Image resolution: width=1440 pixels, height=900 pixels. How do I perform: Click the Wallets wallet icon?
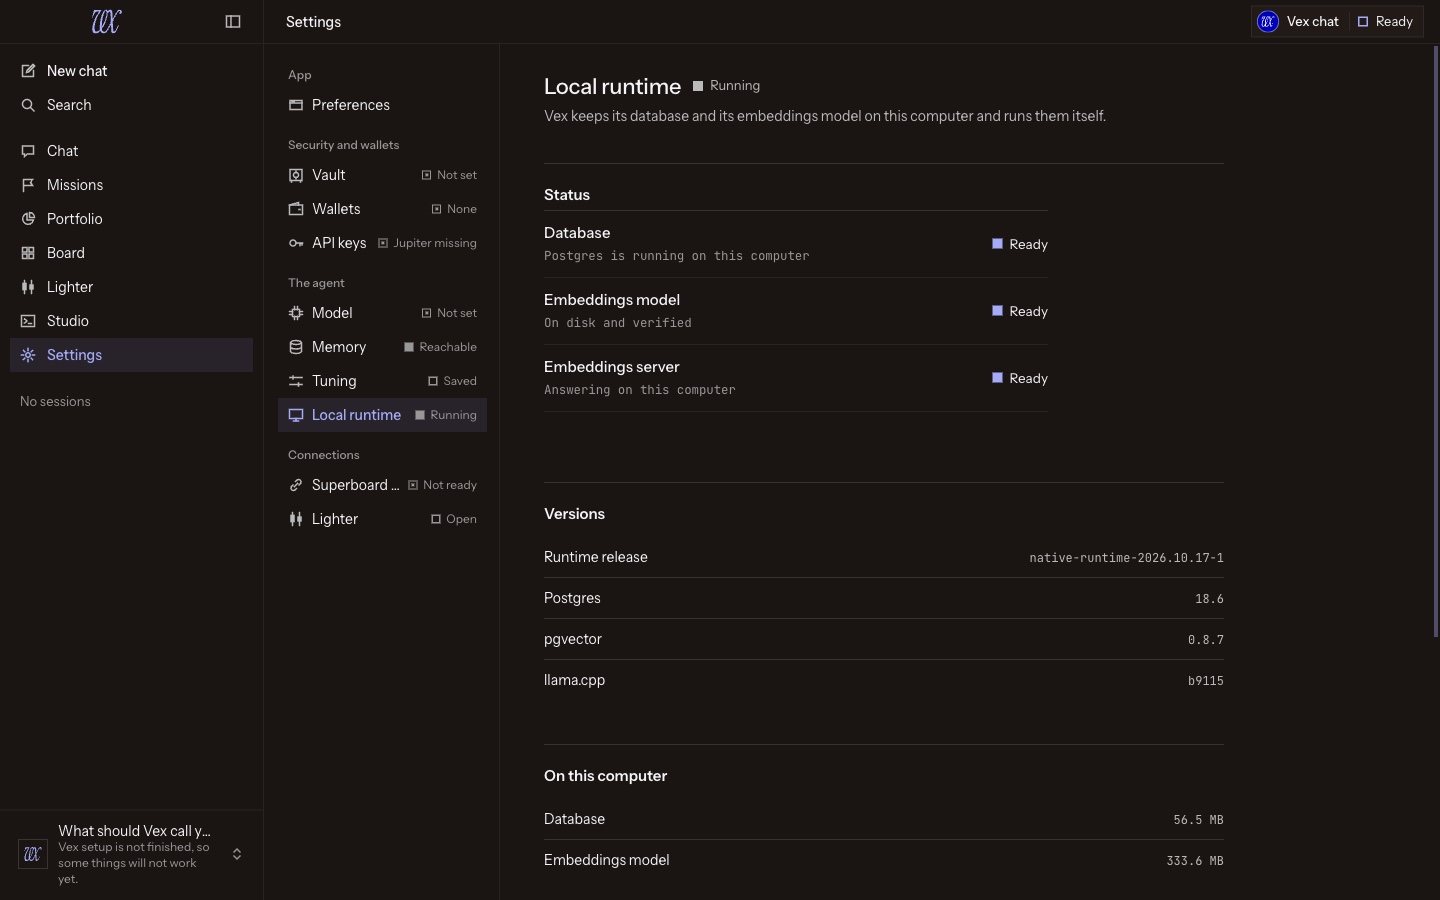pyautogui.click(x=296, y=209)
